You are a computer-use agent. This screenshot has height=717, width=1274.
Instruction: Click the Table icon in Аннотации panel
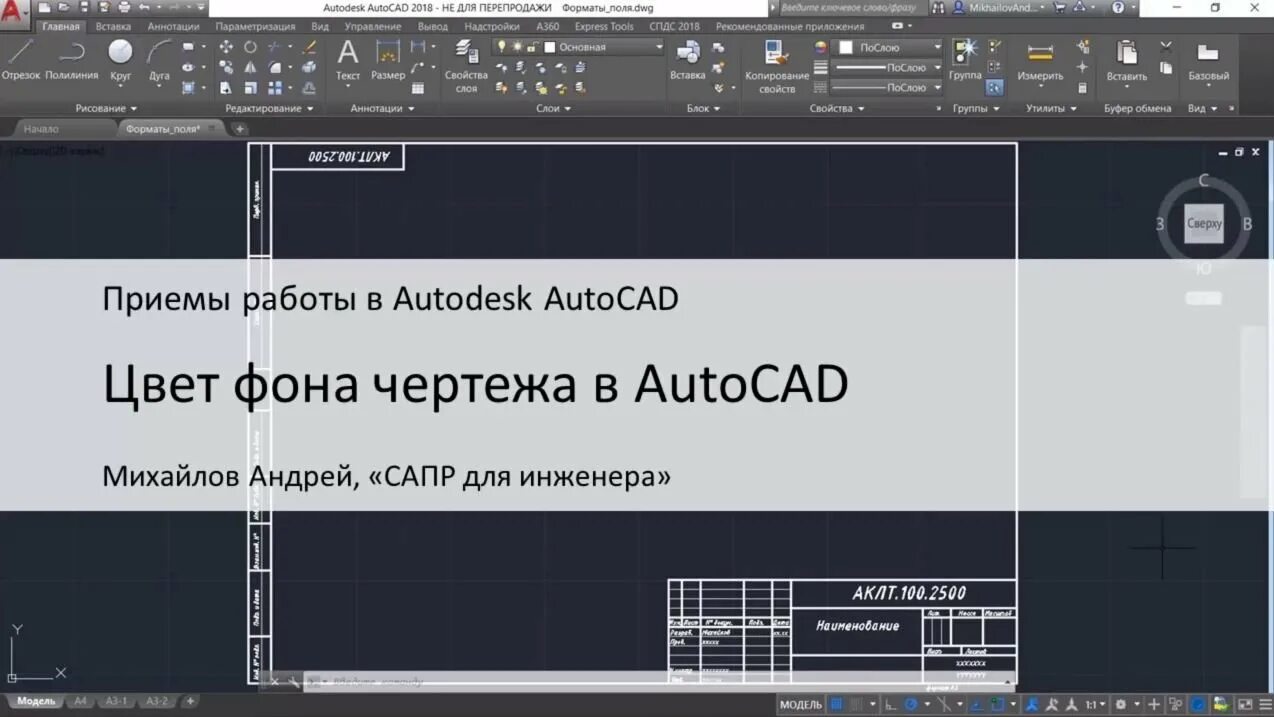pos(418,88)
